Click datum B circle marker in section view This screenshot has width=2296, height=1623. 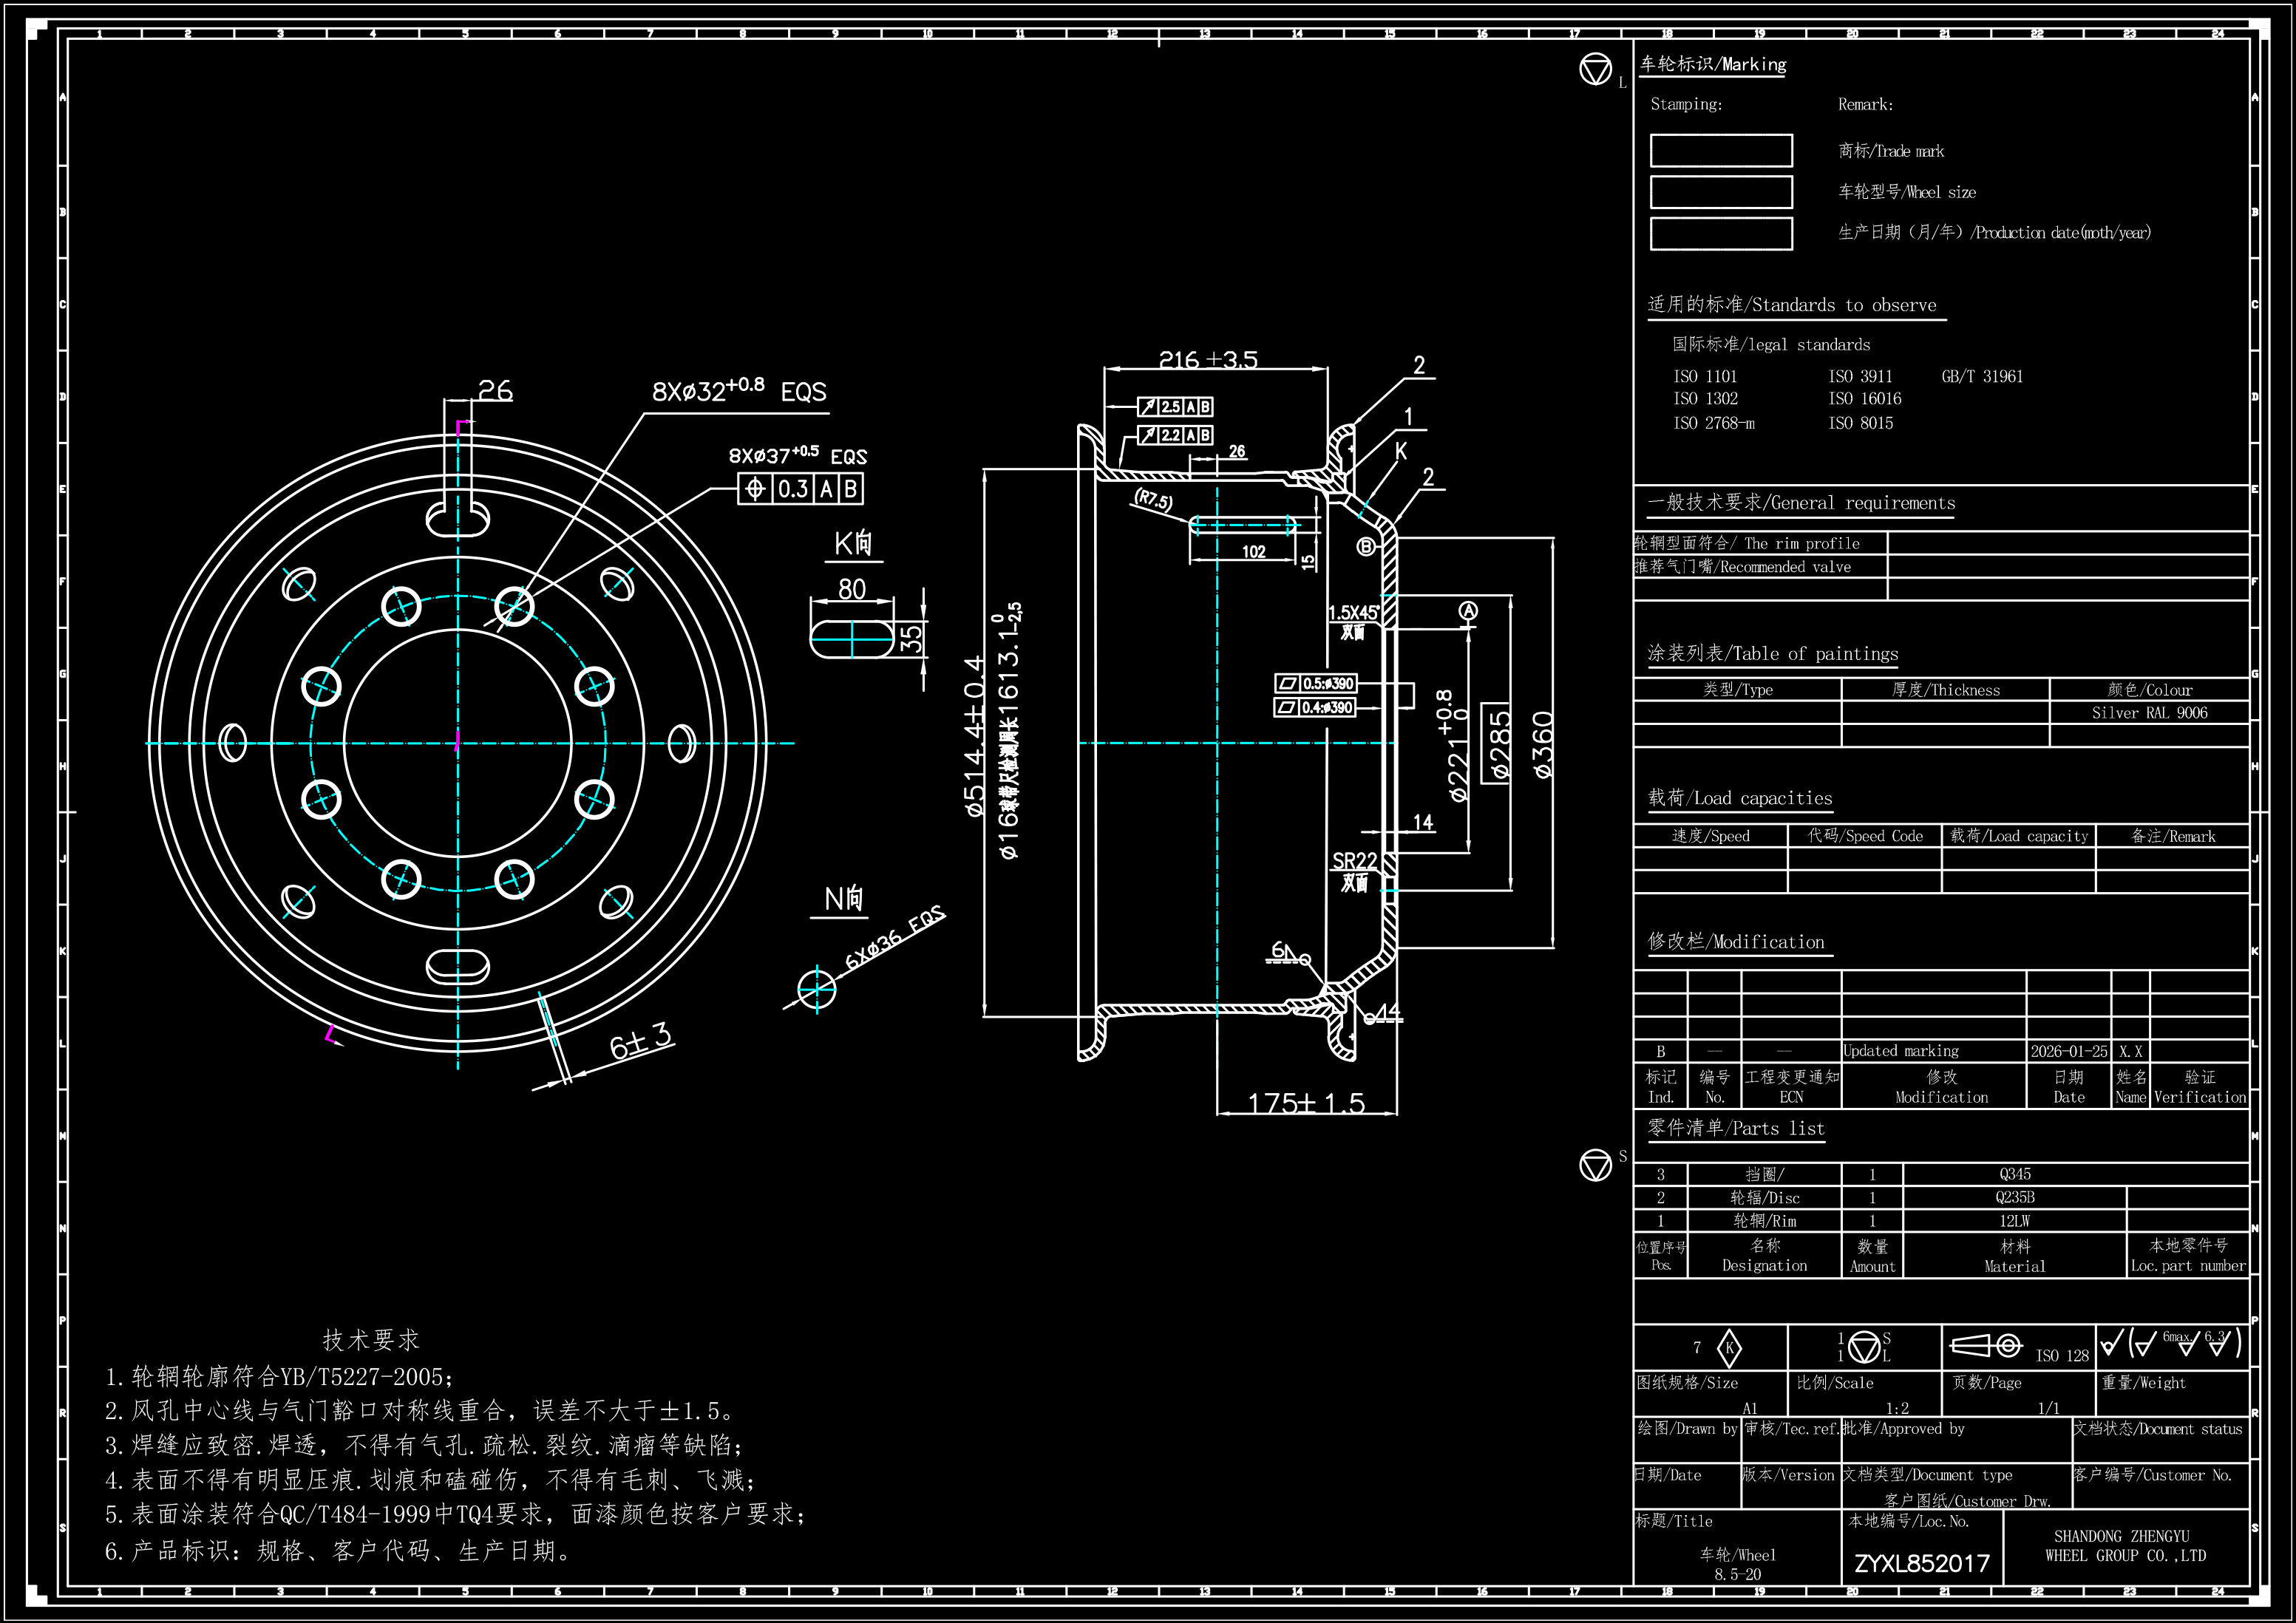point(1366,546)
